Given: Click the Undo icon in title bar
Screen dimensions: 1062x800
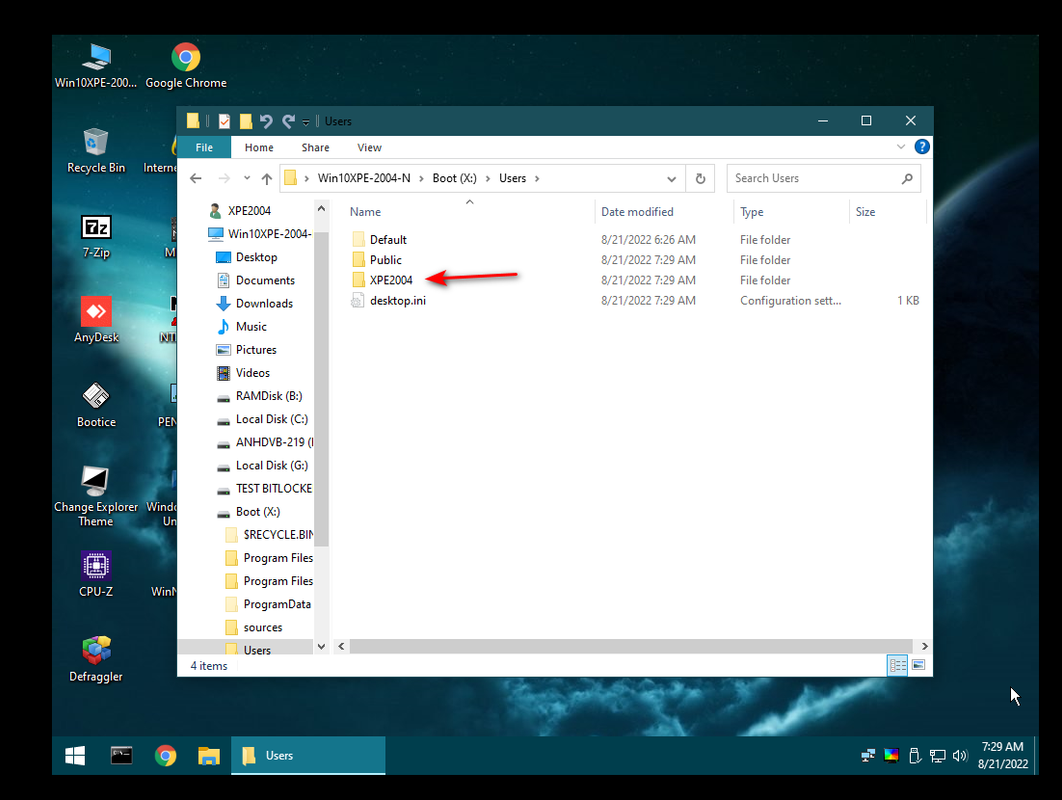Looking at the screenshot, I should pyautogui.click(x=266, y=121).
